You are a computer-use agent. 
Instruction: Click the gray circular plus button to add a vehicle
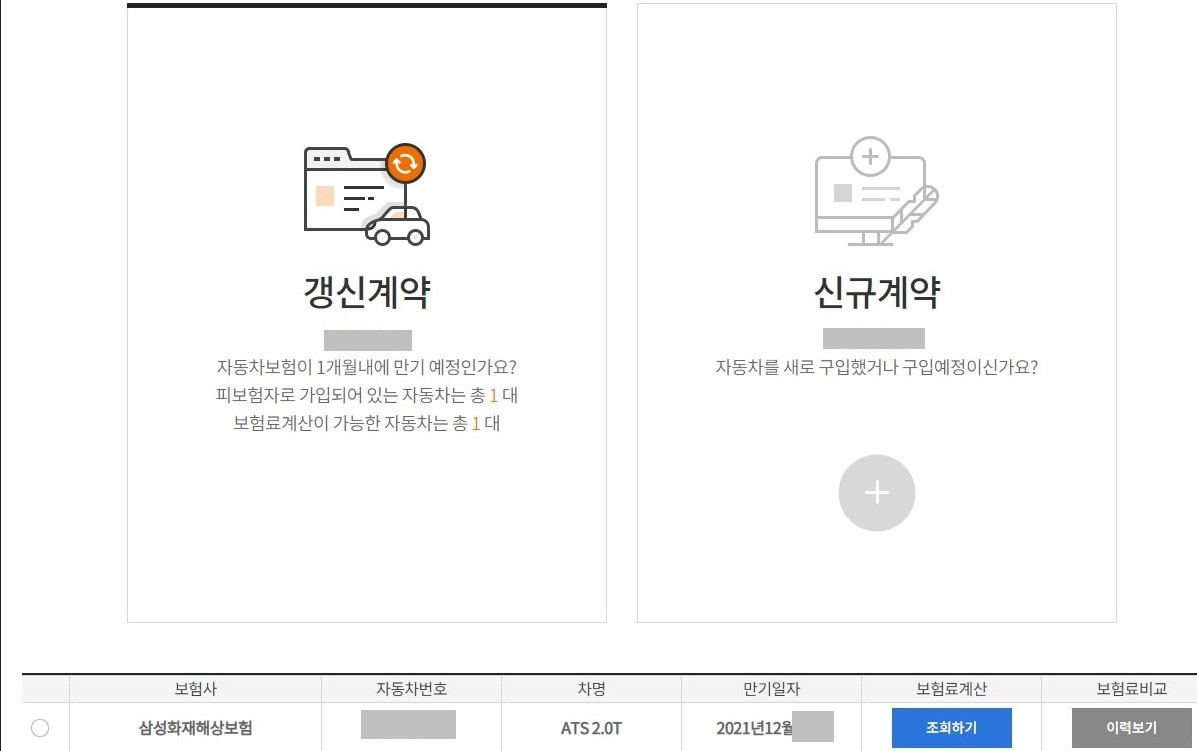[x=877, y=492]
